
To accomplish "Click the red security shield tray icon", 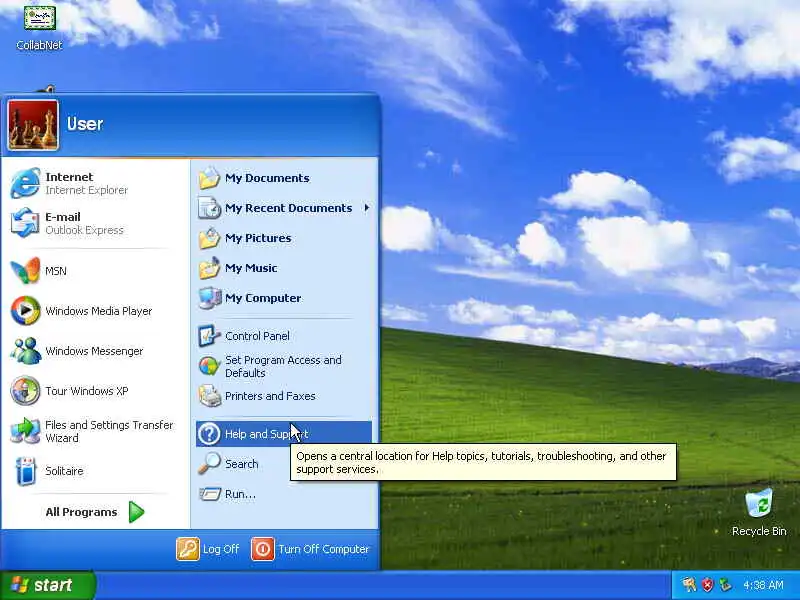I will [x=707, y=585].
